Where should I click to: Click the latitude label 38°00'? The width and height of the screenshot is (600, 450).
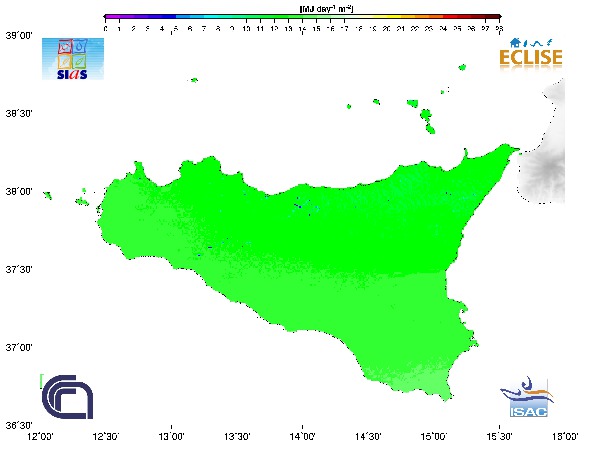tap(19, 191)
